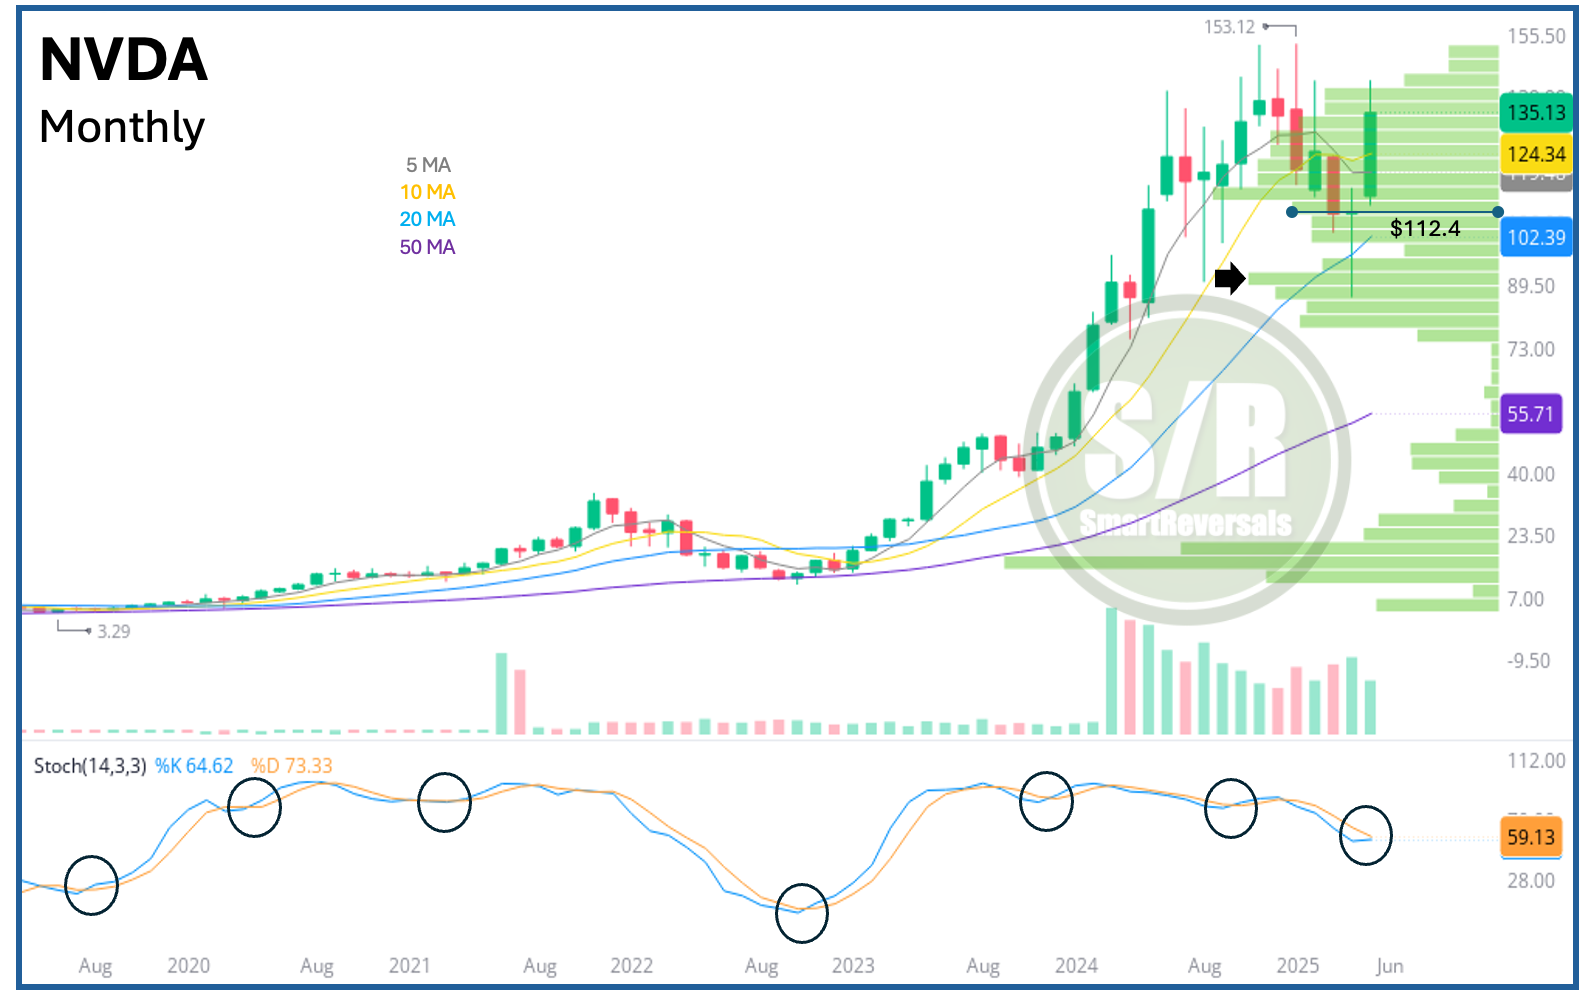
Task: Select the 20 MA legend label
Action: tap(427, 219)
